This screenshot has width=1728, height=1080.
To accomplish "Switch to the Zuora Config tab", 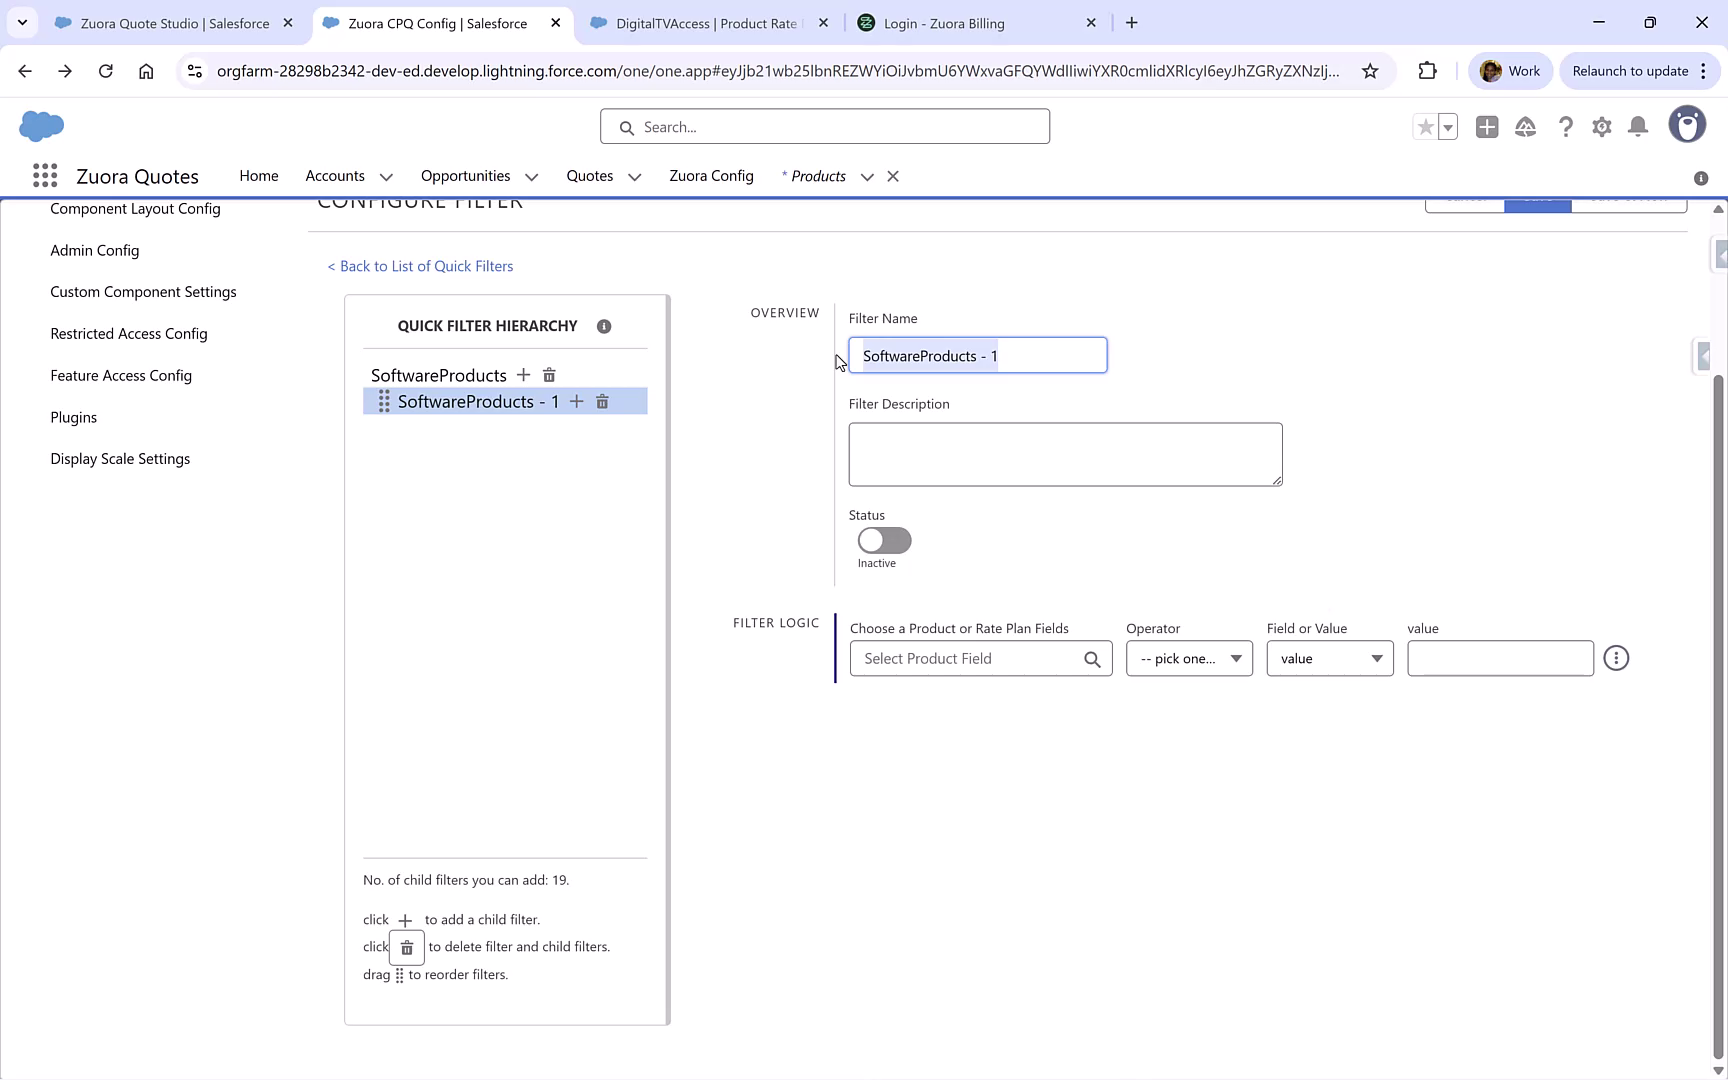I will pos(711,176).
